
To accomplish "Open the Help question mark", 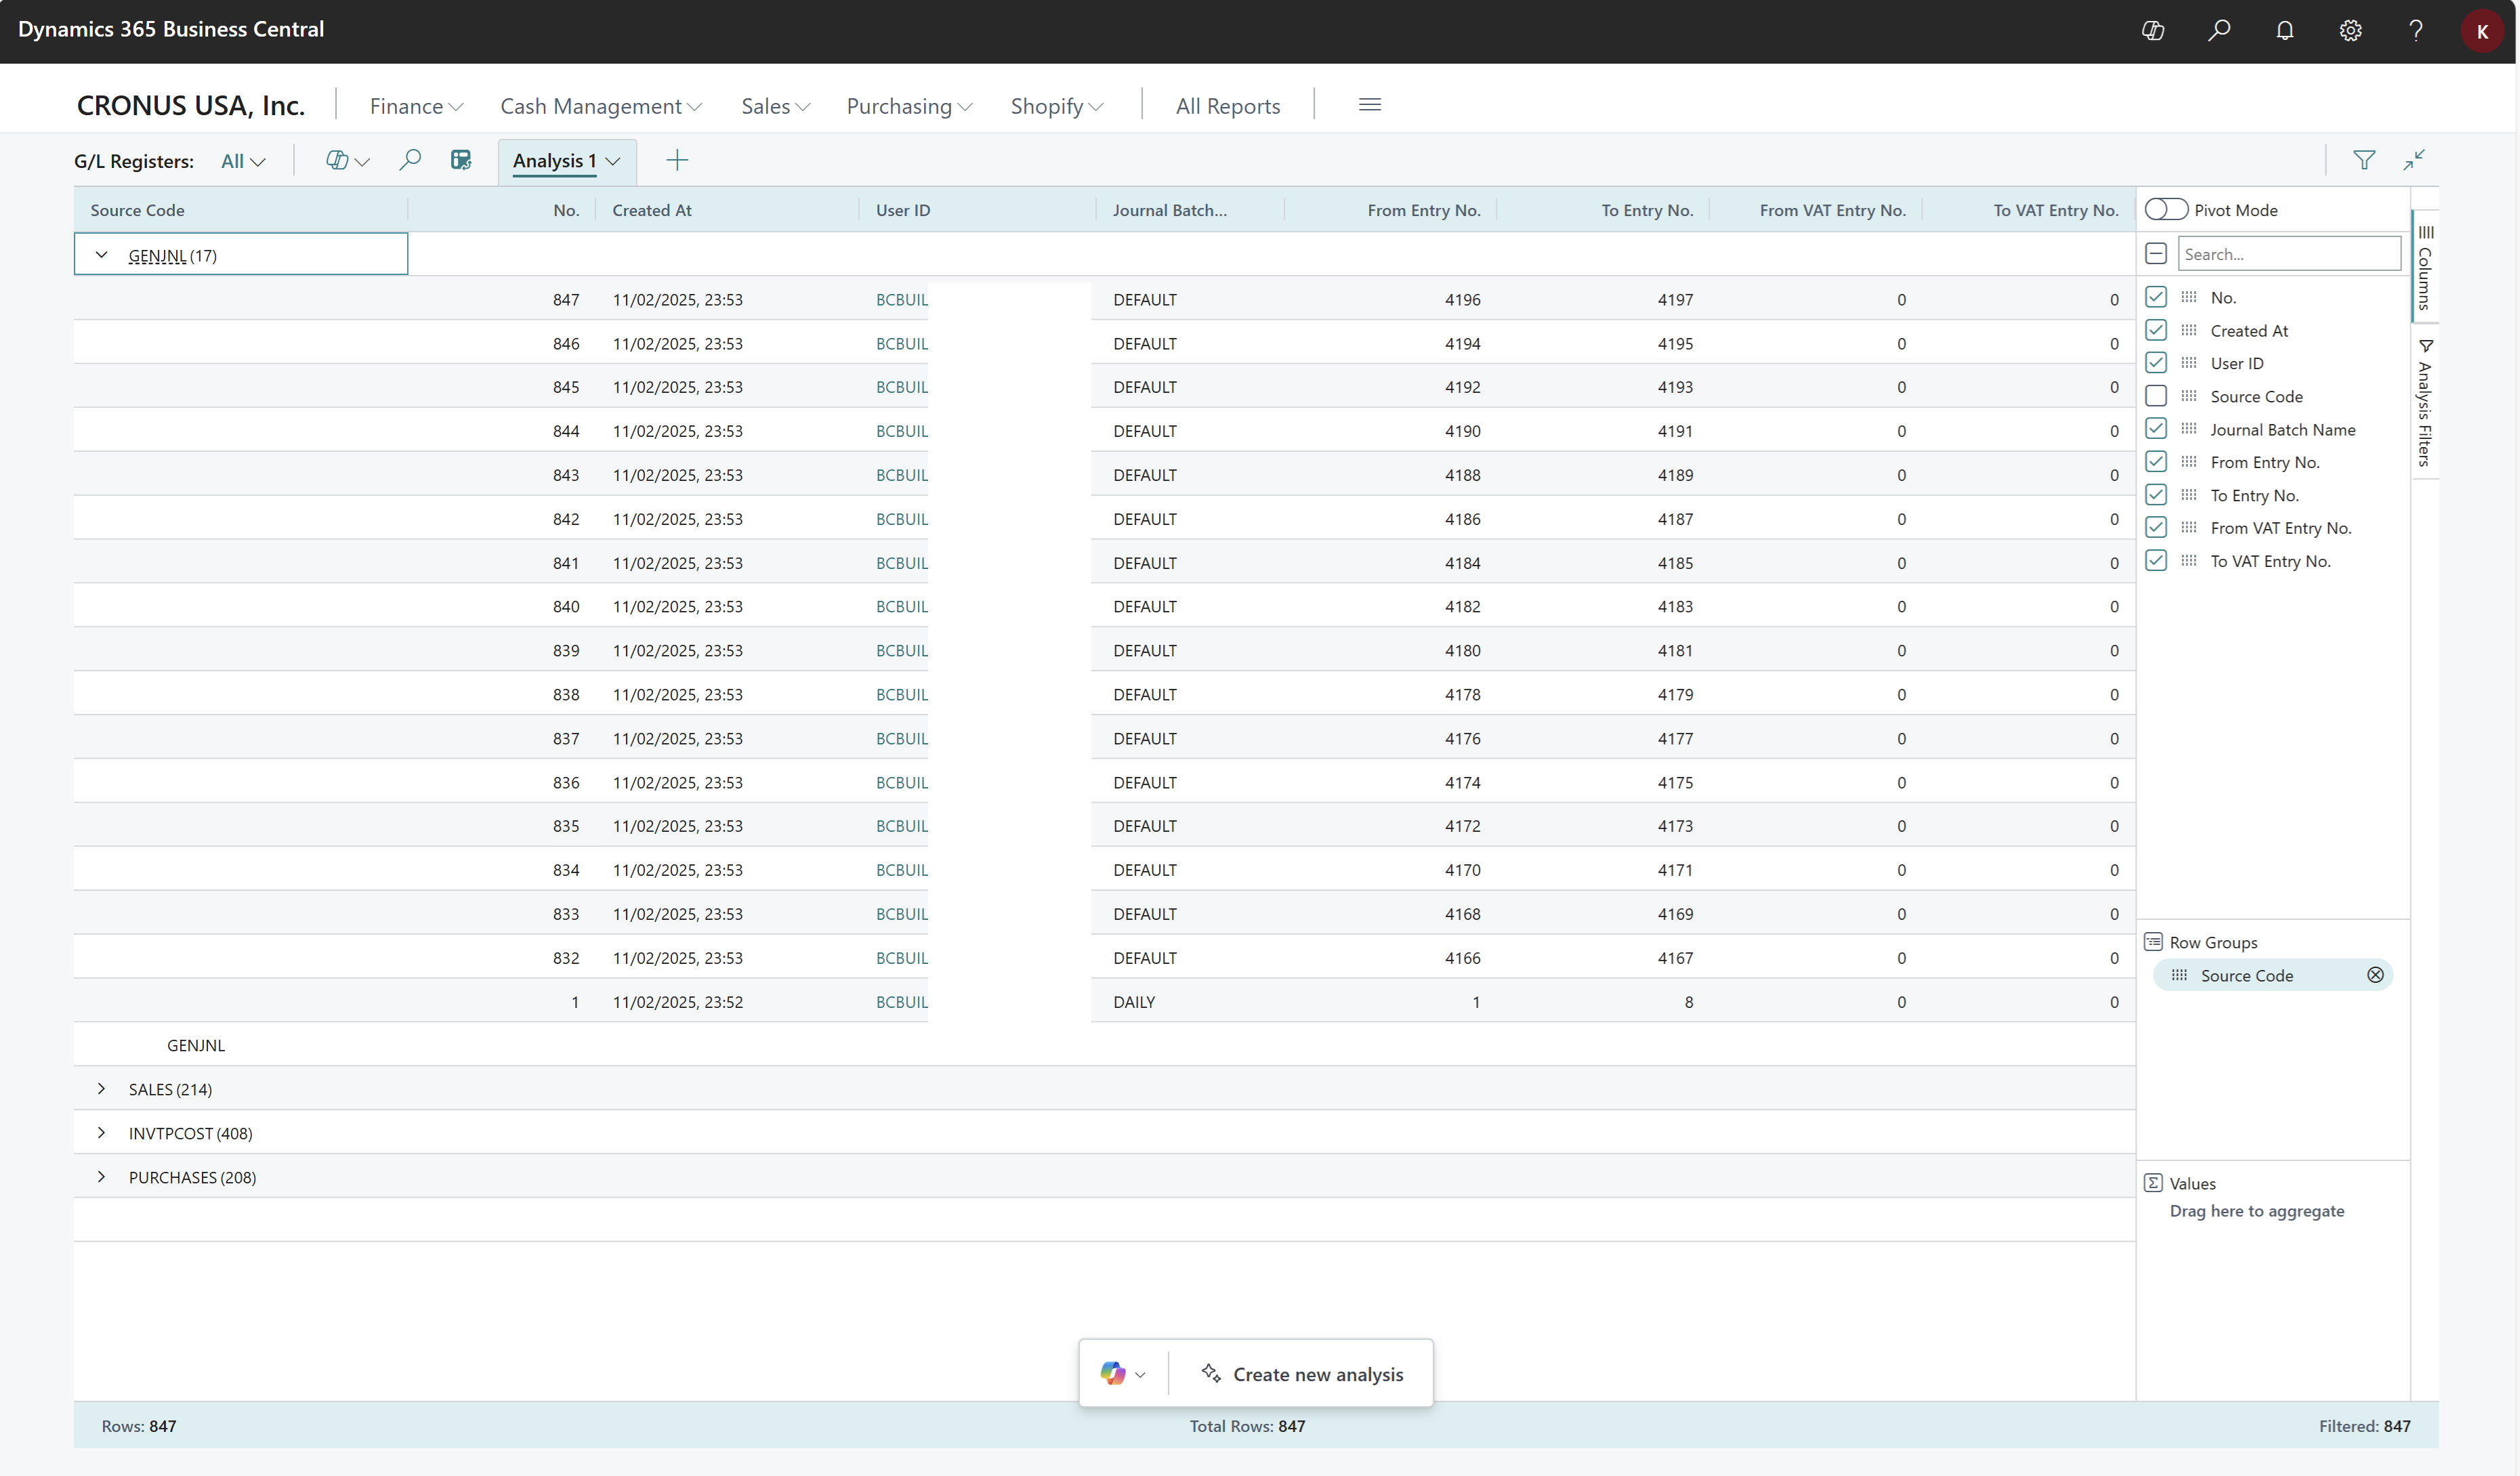I will (2416, 30).
